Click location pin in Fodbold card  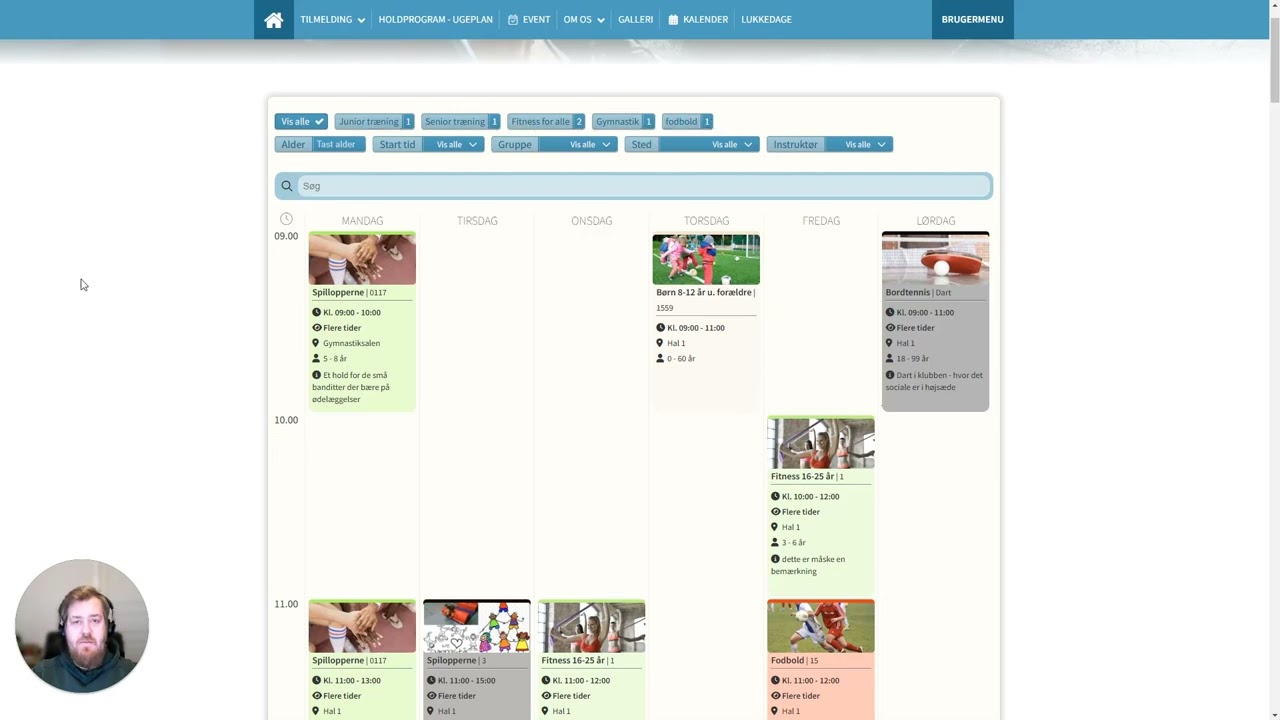(x=775, y=711)
